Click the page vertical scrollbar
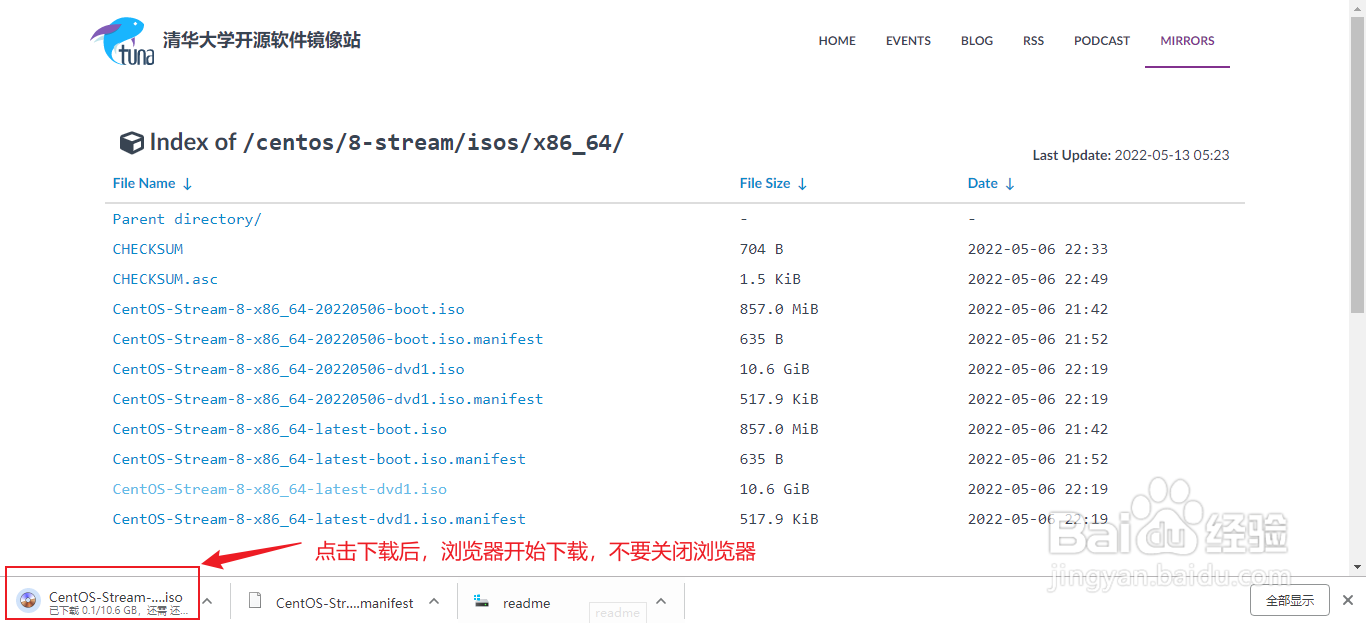The width and height of the screenshot is (1366, 623). [x=1357, y=200]
